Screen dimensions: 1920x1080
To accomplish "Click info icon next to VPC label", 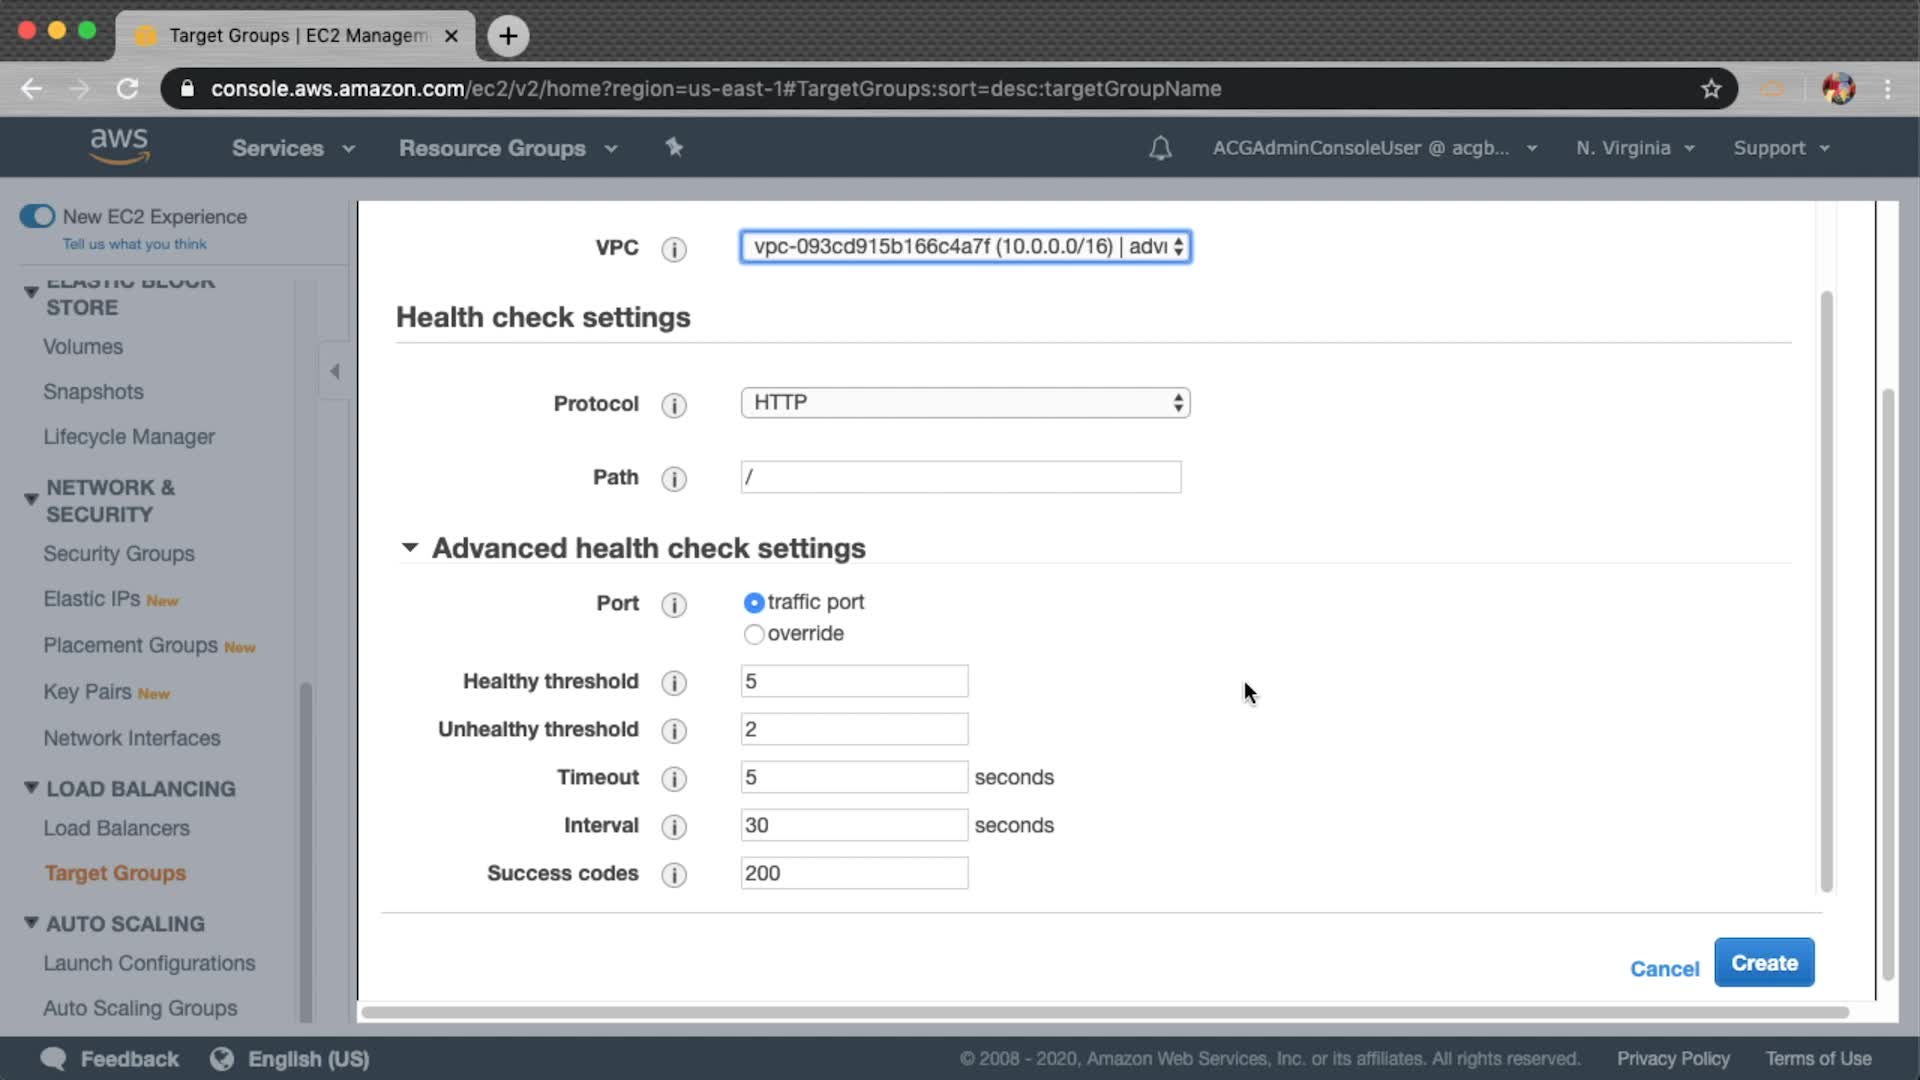I will [x=674, y=249].
